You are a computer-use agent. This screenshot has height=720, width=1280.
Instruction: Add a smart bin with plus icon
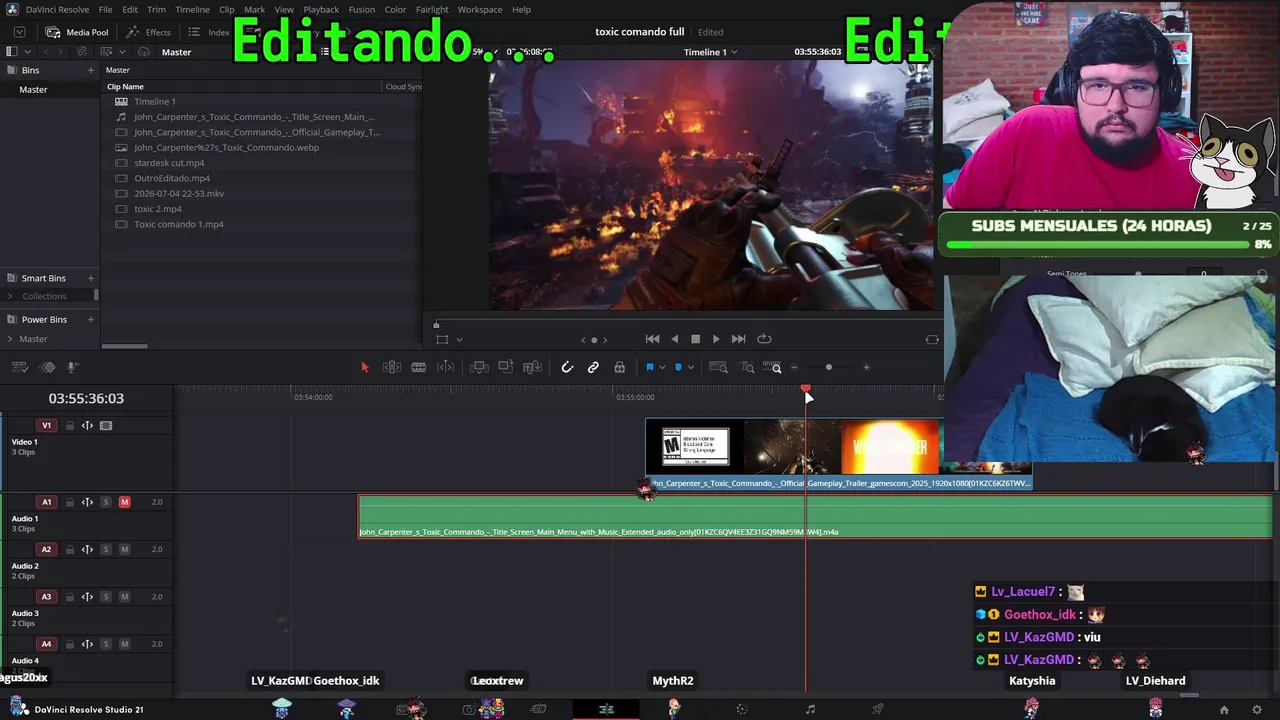click(91, 278)
